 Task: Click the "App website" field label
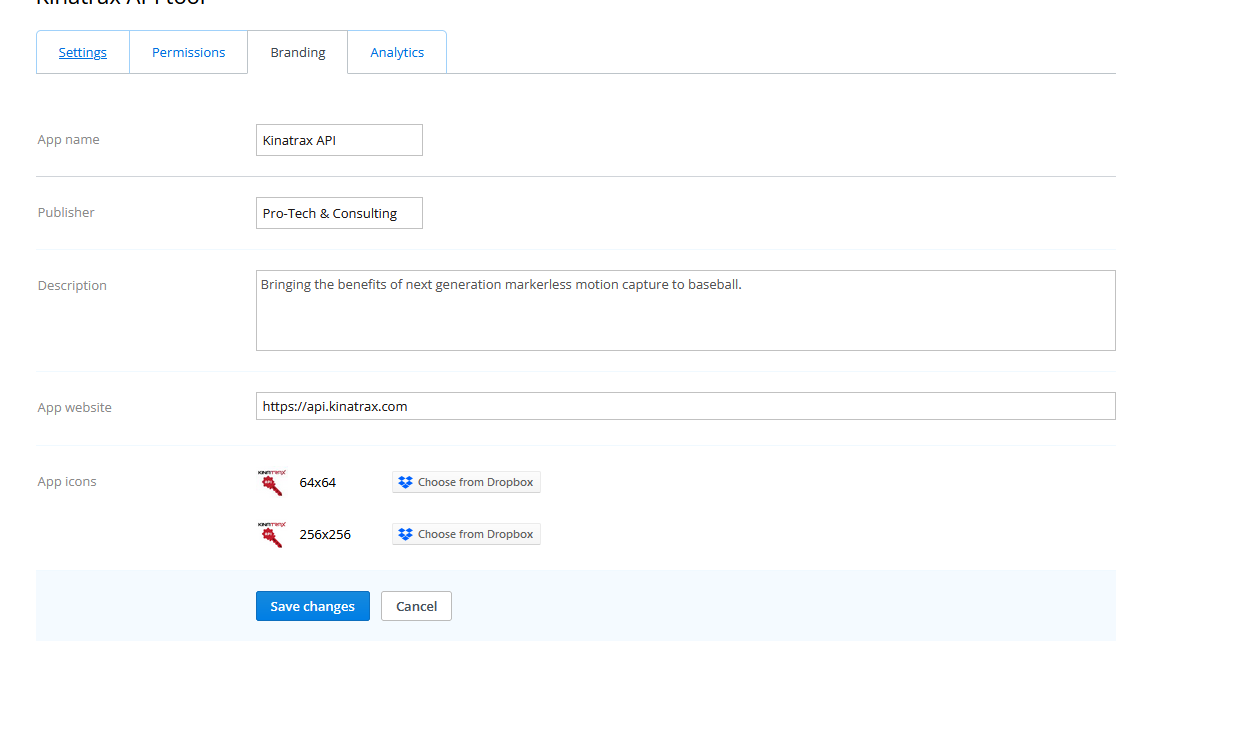75,408
